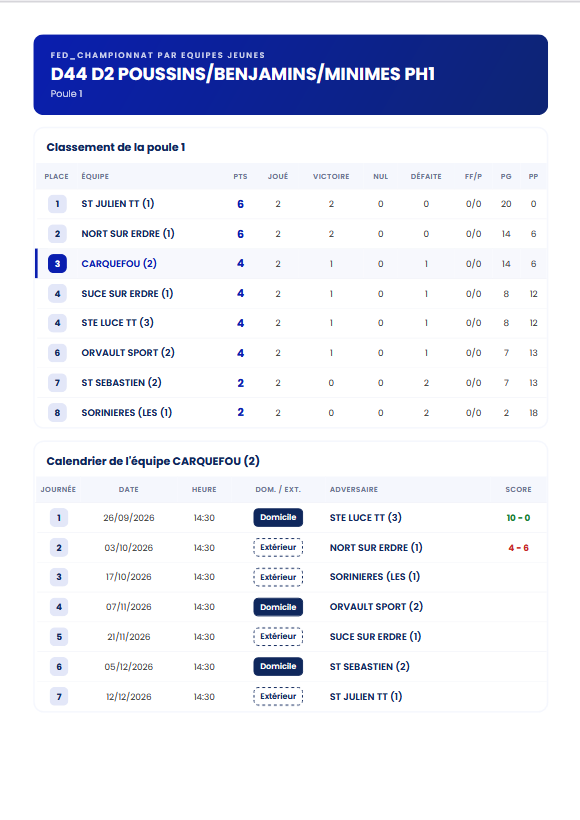Click journée badge 4 in calendar
This screenshot has width=580, height=820.
pos(59,607)
